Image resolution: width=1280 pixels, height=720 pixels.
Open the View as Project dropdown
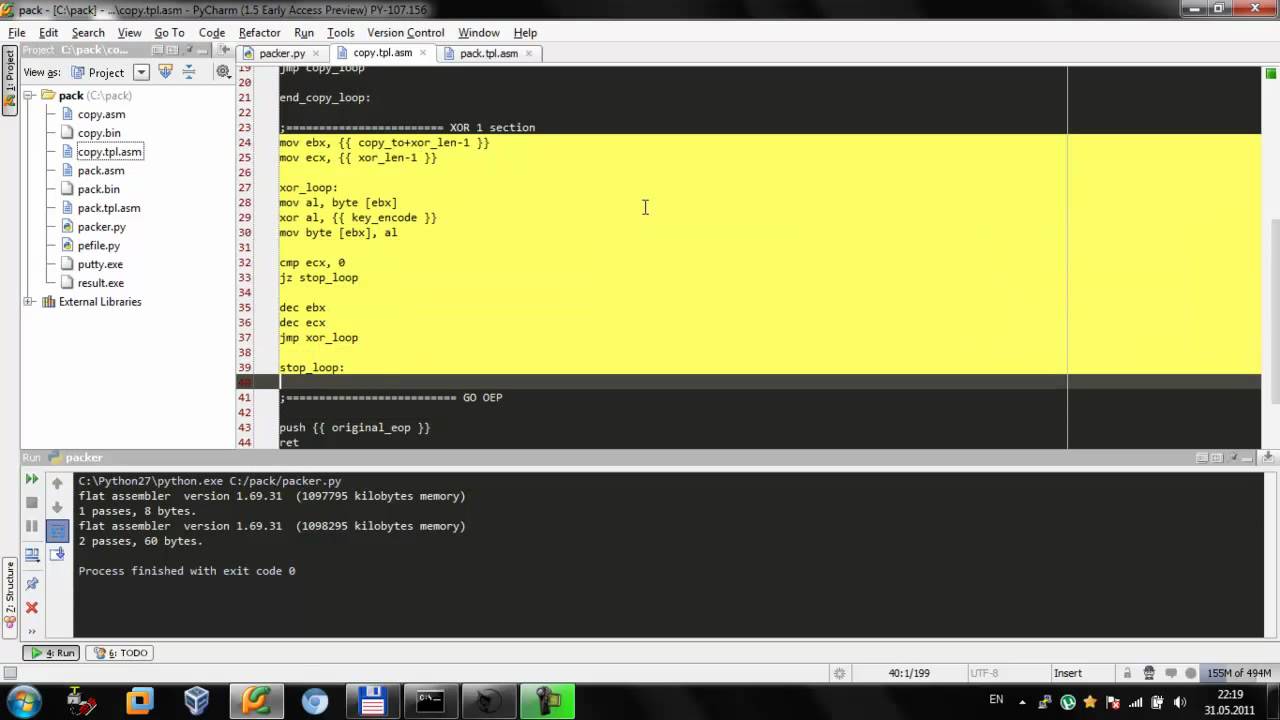pyautogui.click(x=141, y=72)
